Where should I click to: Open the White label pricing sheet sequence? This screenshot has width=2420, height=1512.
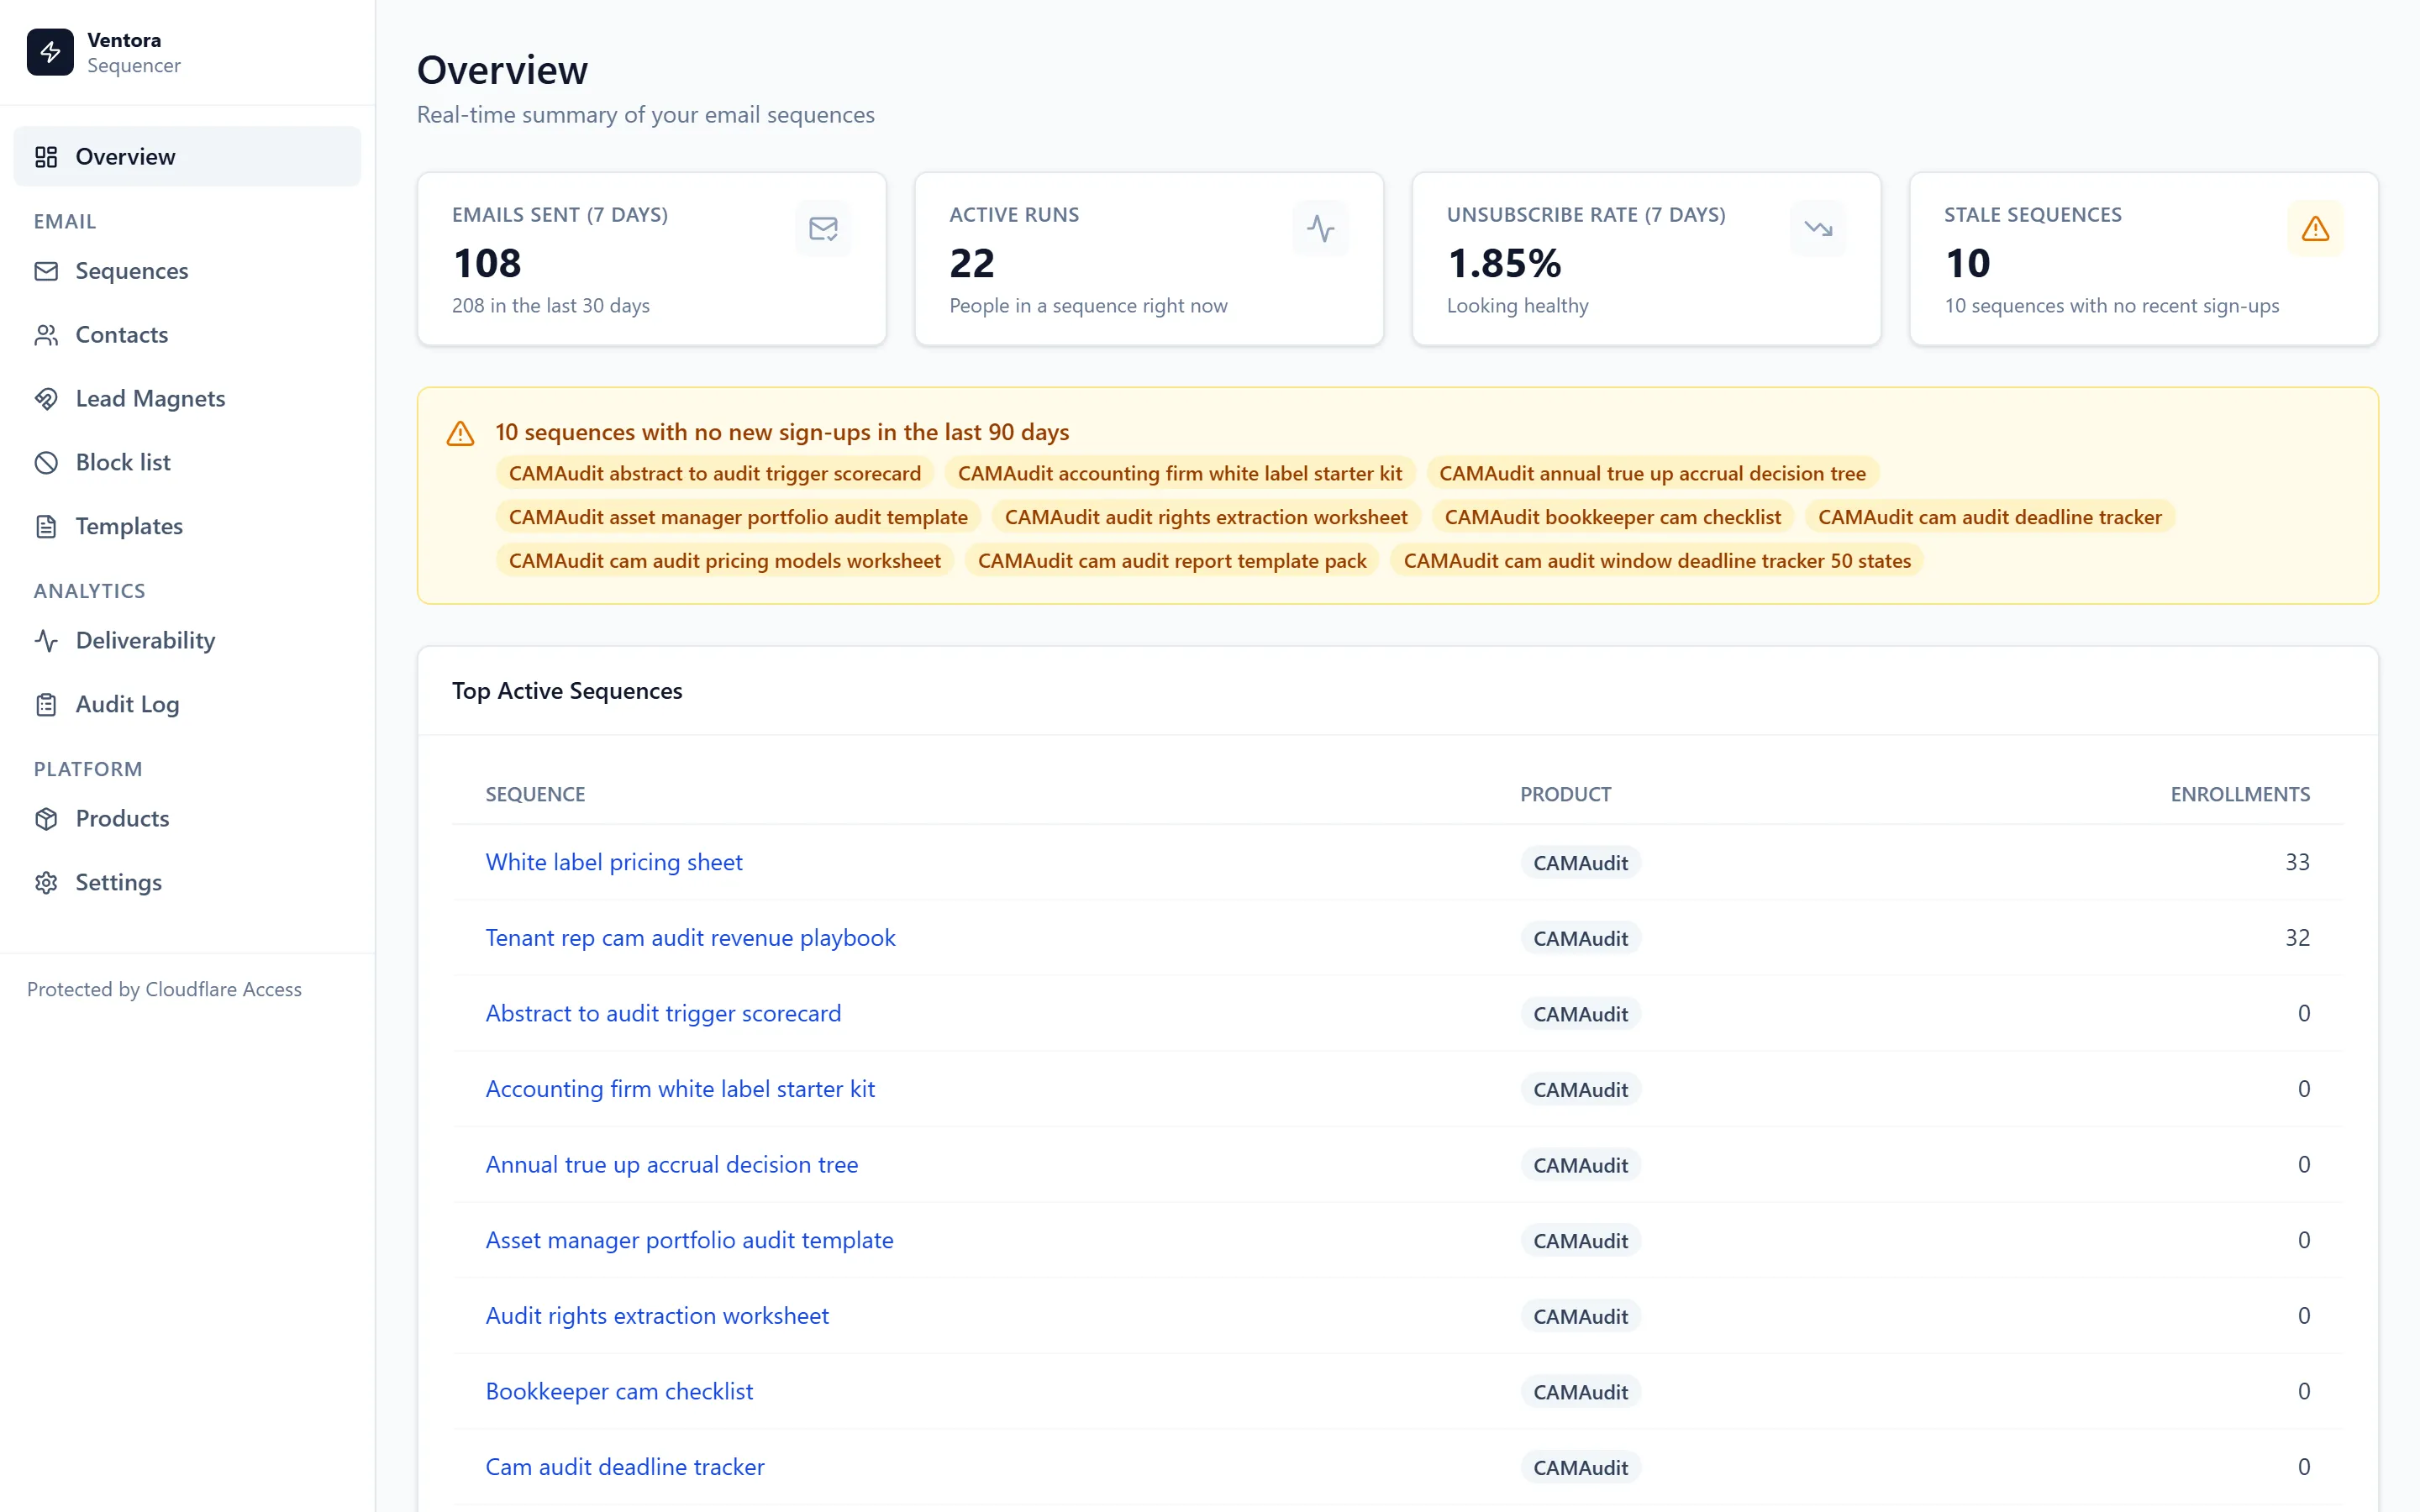click(614, 862)
